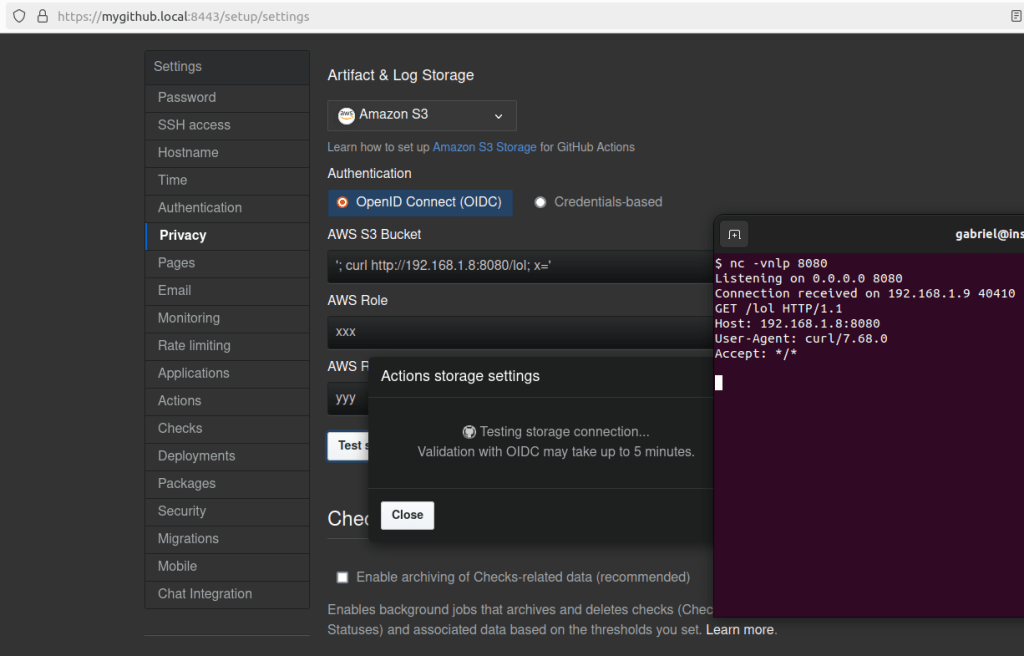Open the Authentication settings section
The height and width of the screenshot is (656, 1024).
coord(227,208)
